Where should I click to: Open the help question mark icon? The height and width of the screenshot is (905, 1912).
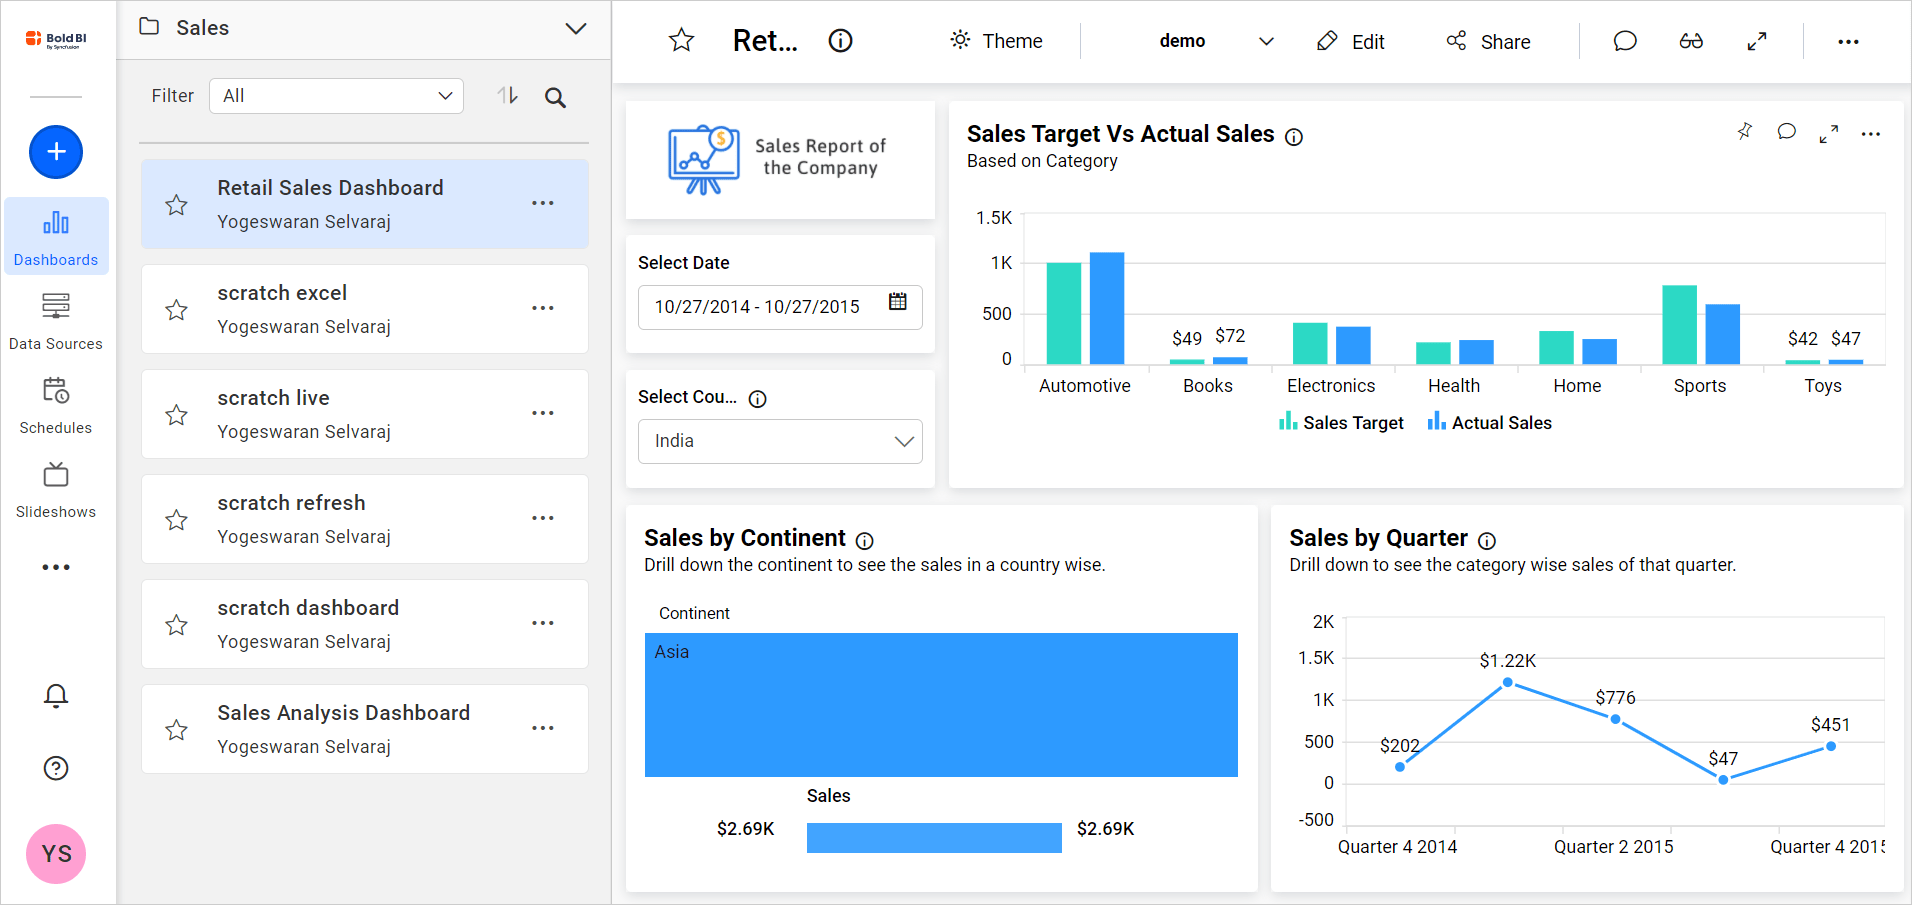pos(56,768)
